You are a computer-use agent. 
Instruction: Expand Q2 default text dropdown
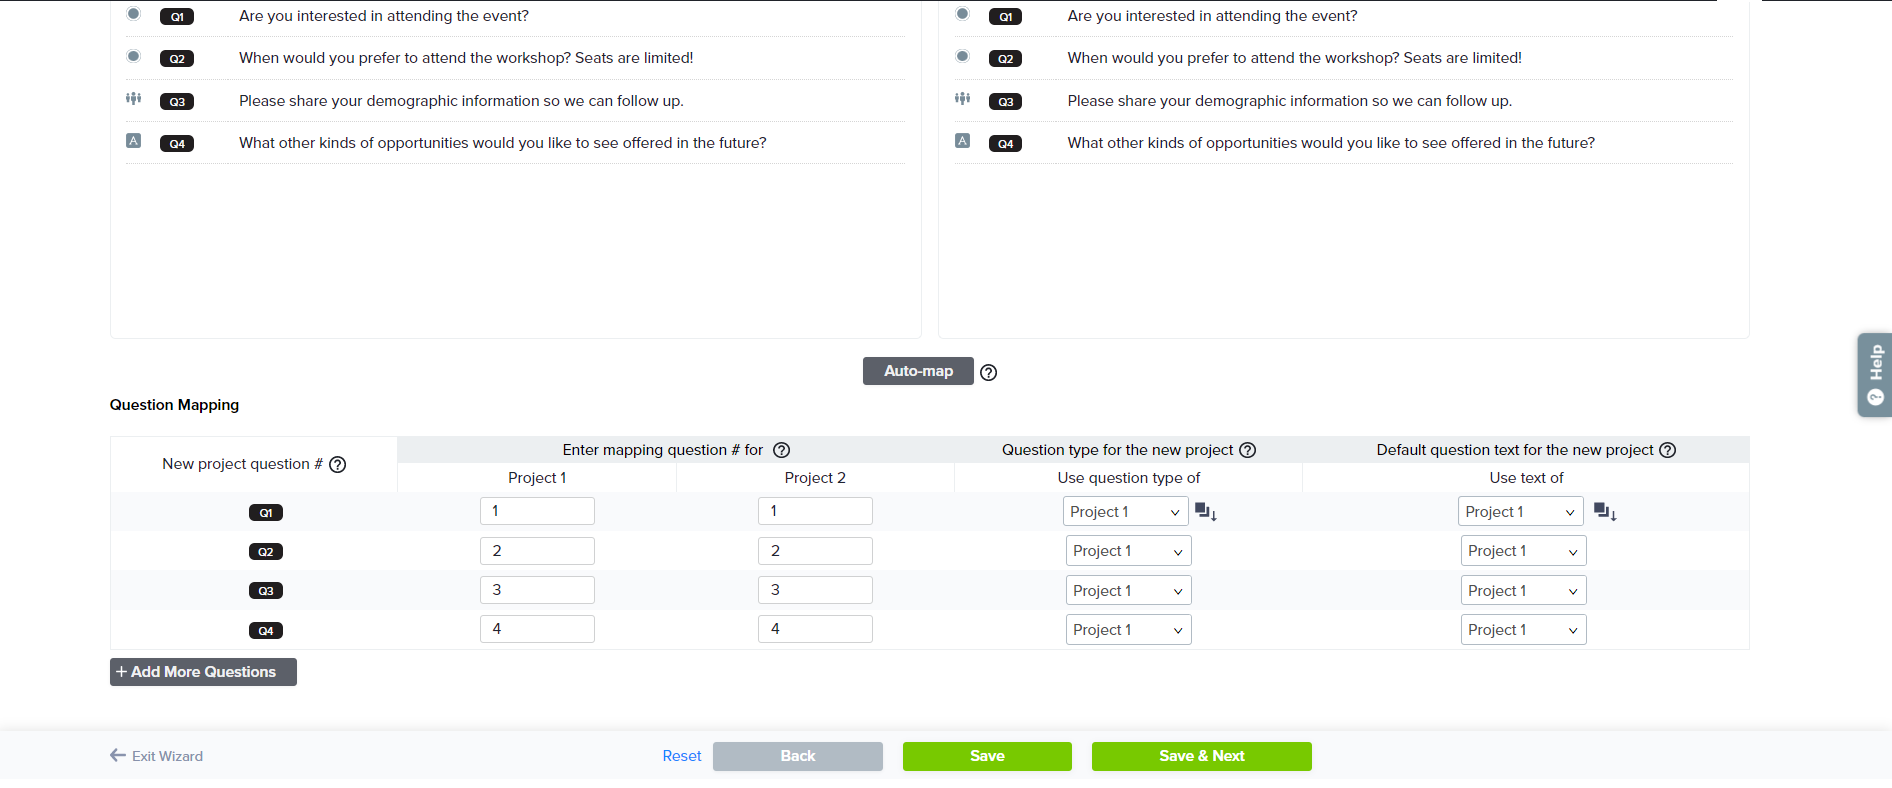[1523, 551]
